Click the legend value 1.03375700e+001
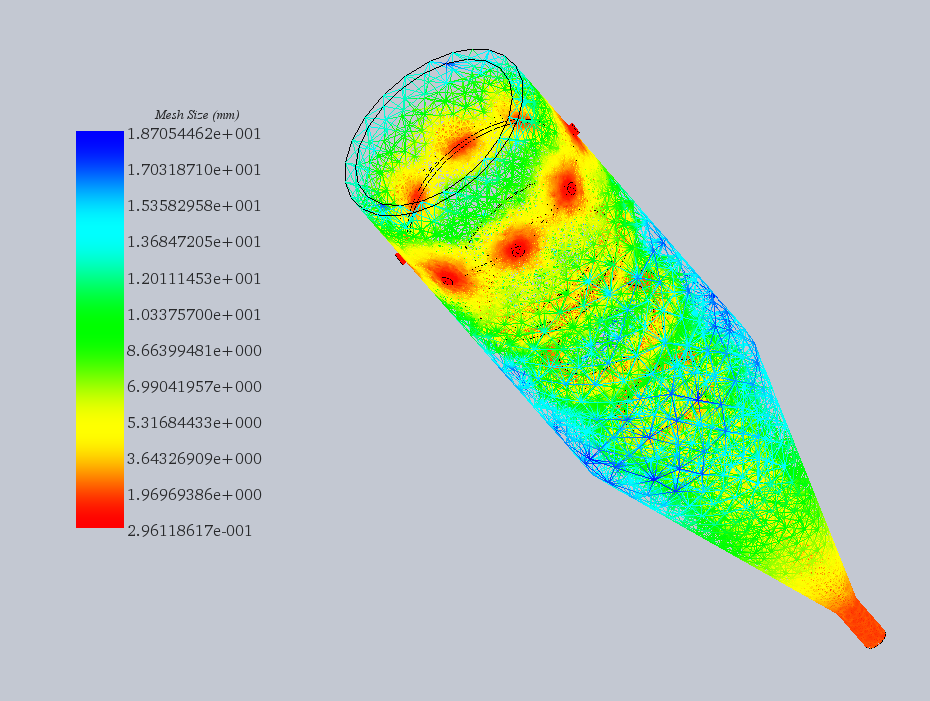The image size is (930, 701). tap(194, 315)
